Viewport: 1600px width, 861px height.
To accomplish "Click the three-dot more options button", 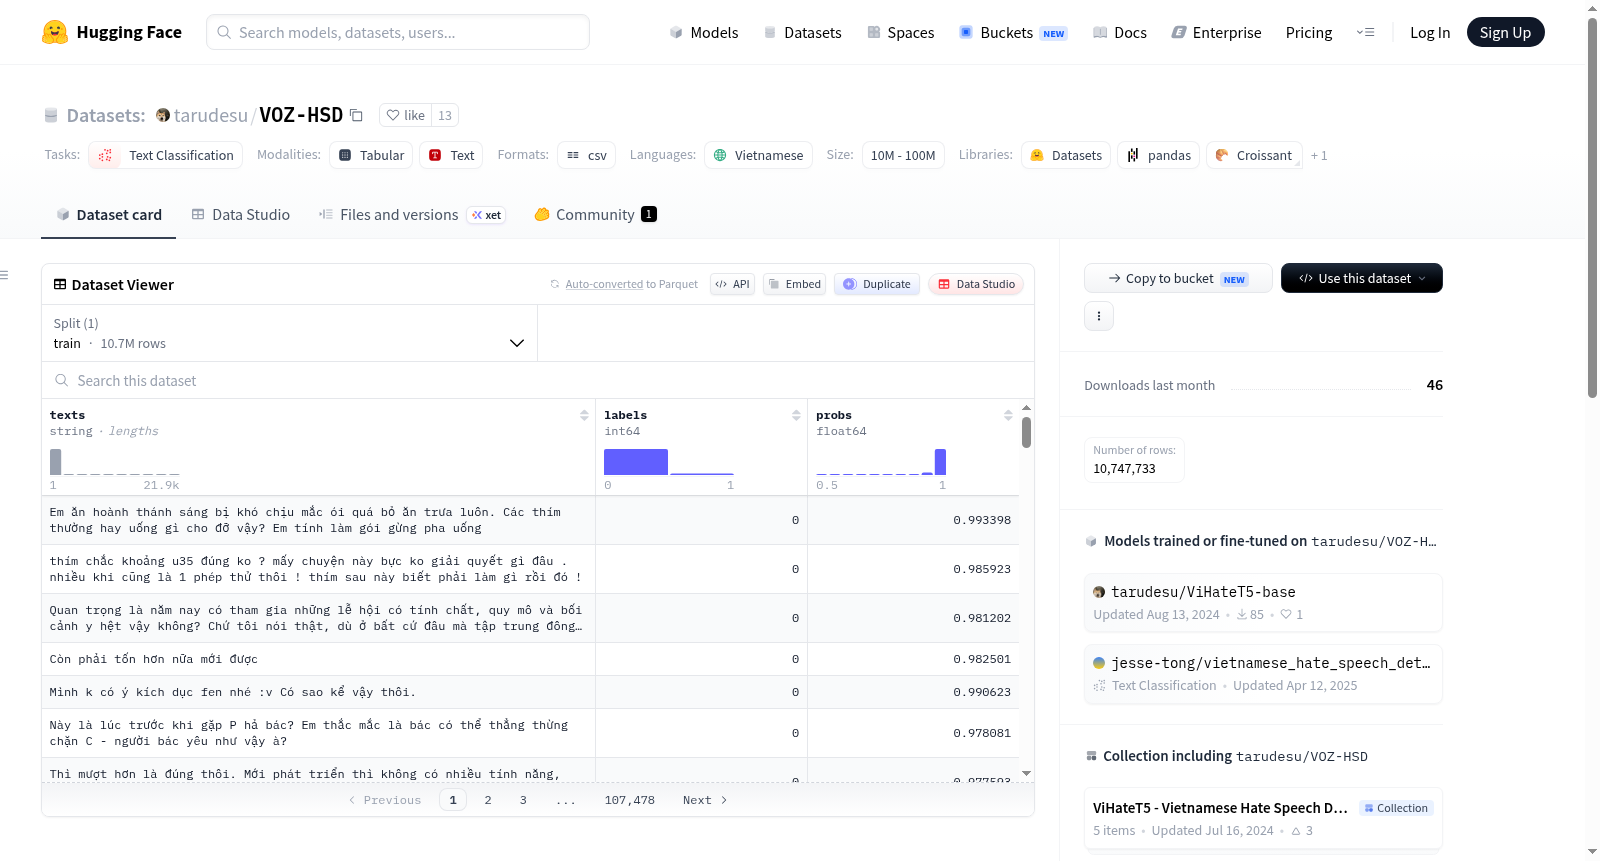I will [x=1099, y=316].
